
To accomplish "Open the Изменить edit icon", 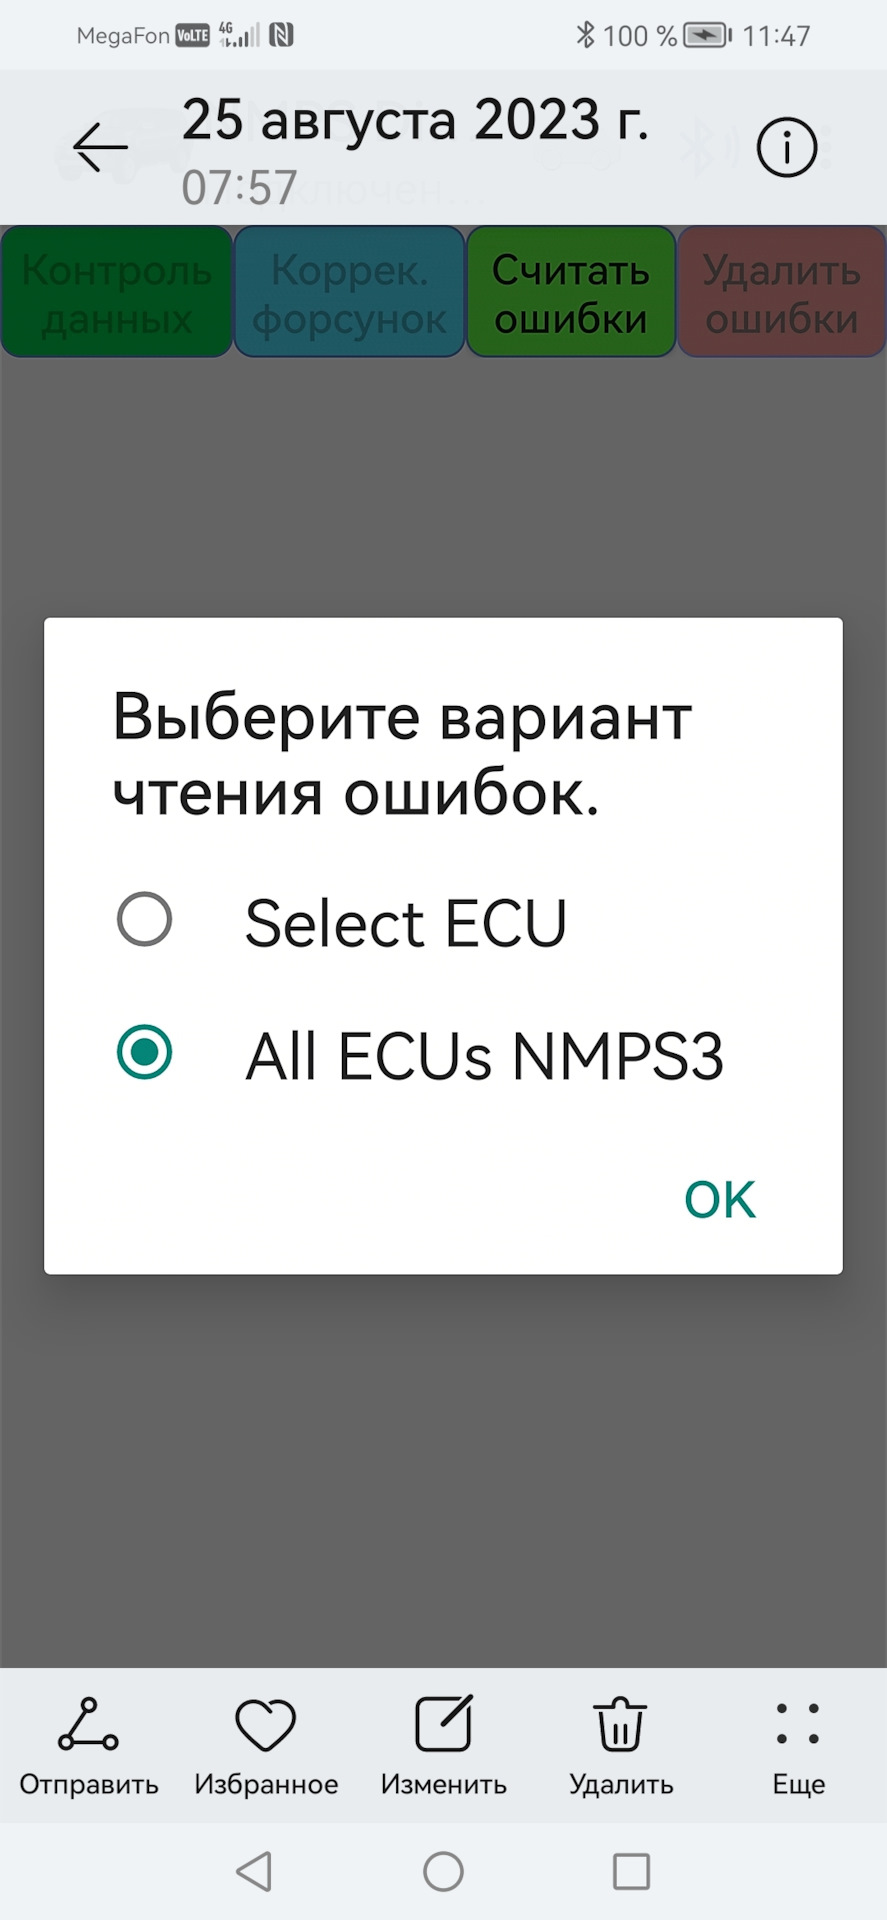I will pos(442,1724).
